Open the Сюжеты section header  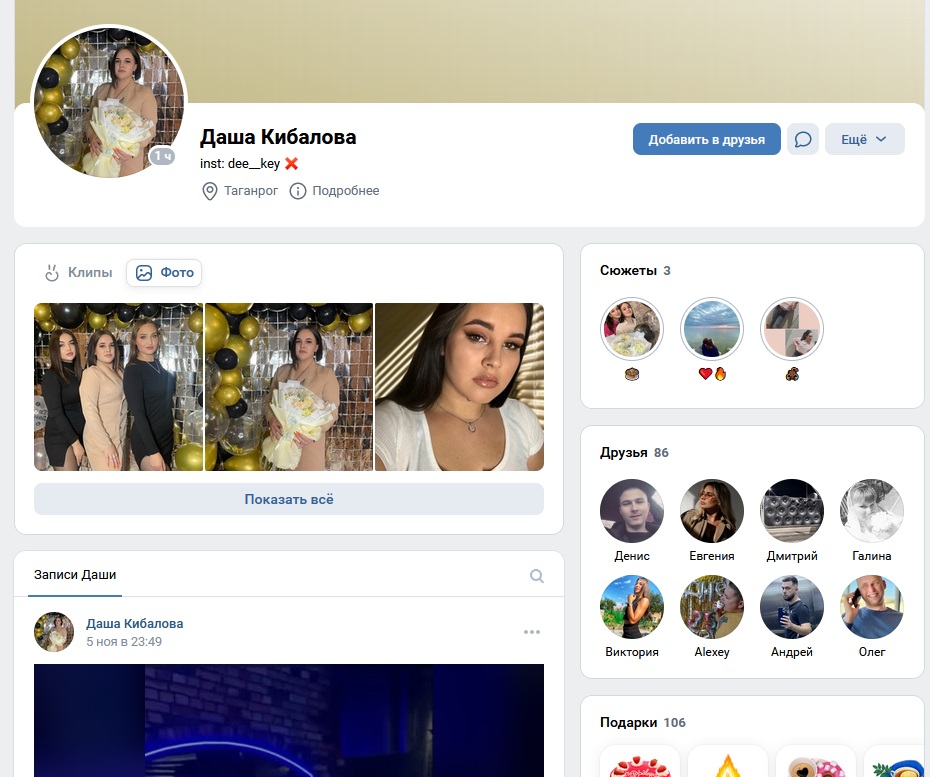[635, 270]
